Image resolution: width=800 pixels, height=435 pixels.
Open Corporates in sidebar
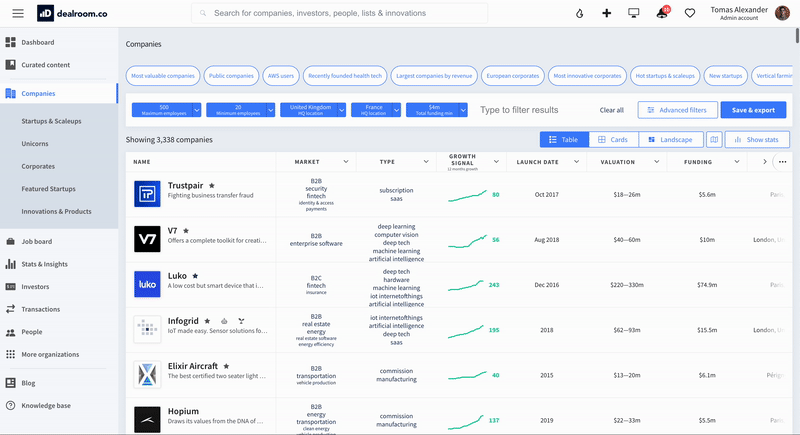coord(38,166)
